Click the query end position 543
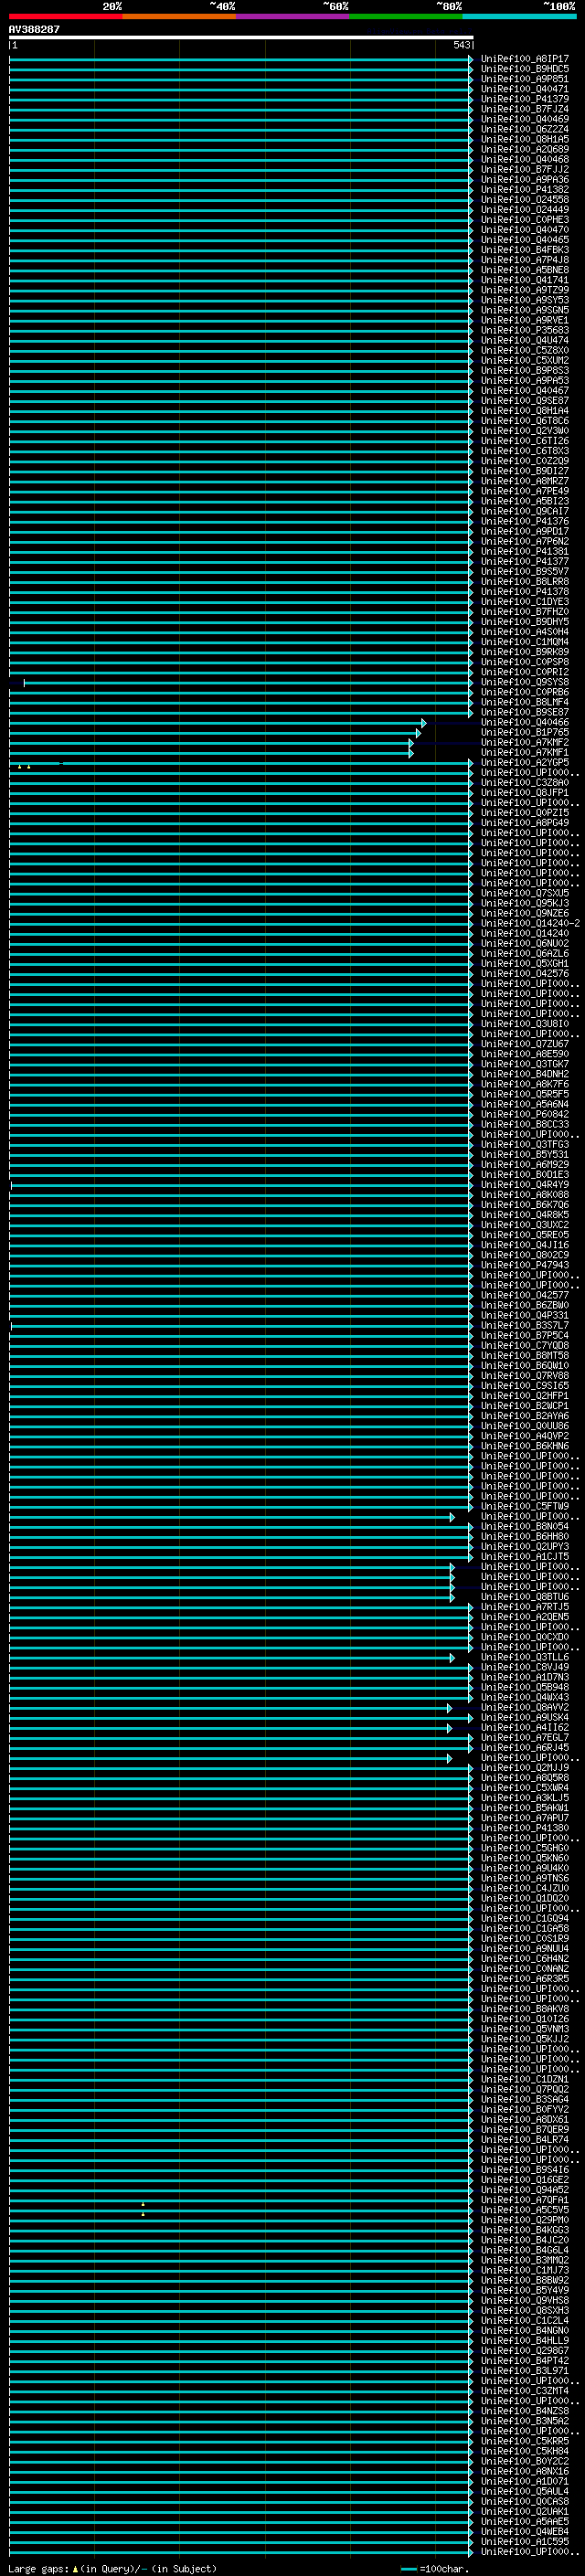 click(x=461, y=45)
